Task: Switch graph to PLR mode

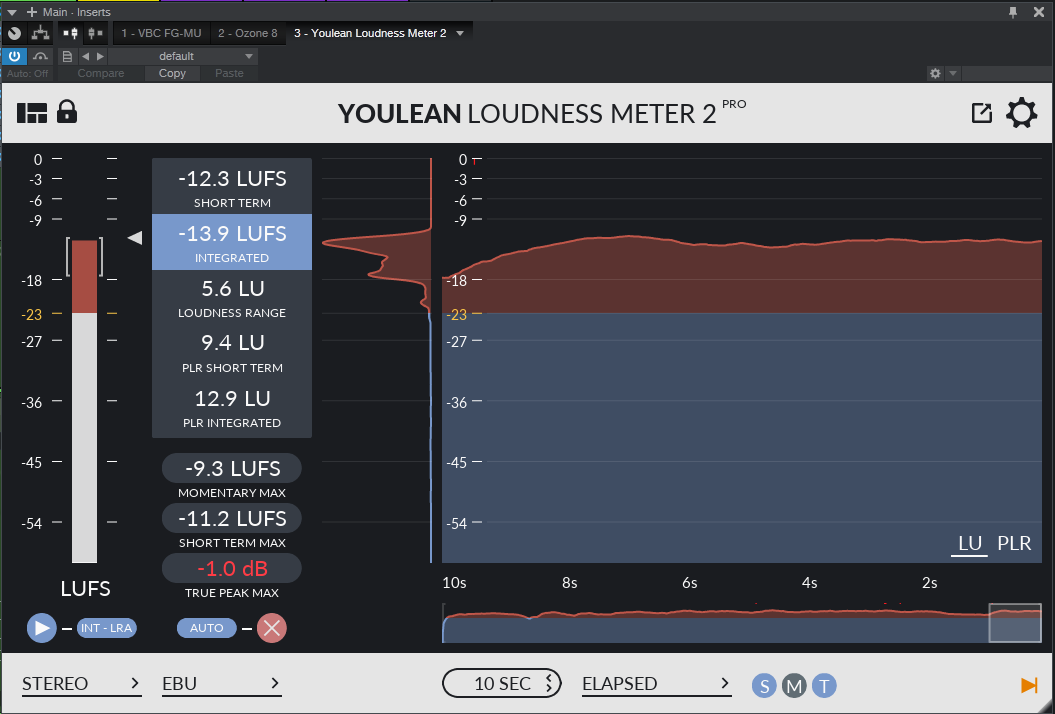Action: click(1014, 543)
